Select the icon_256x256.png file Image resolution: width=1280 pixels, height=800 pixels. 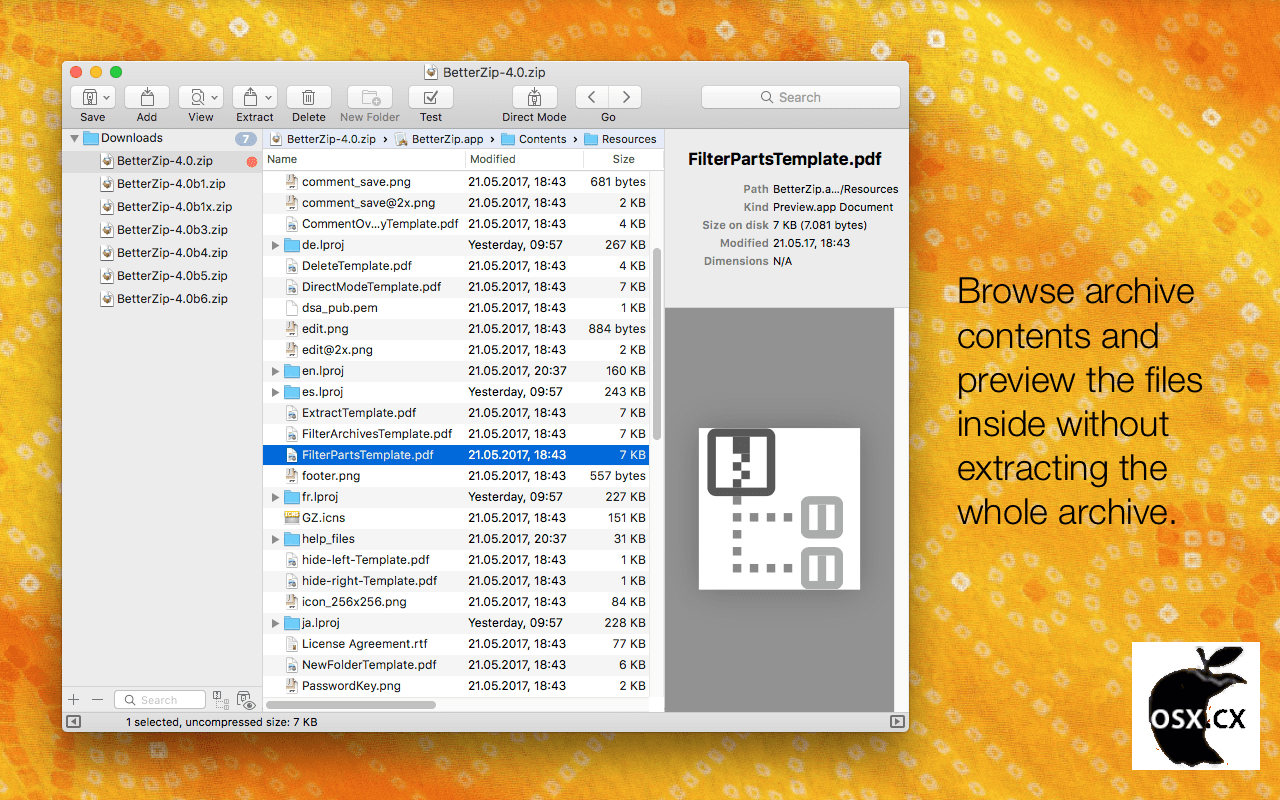[456, 602]
